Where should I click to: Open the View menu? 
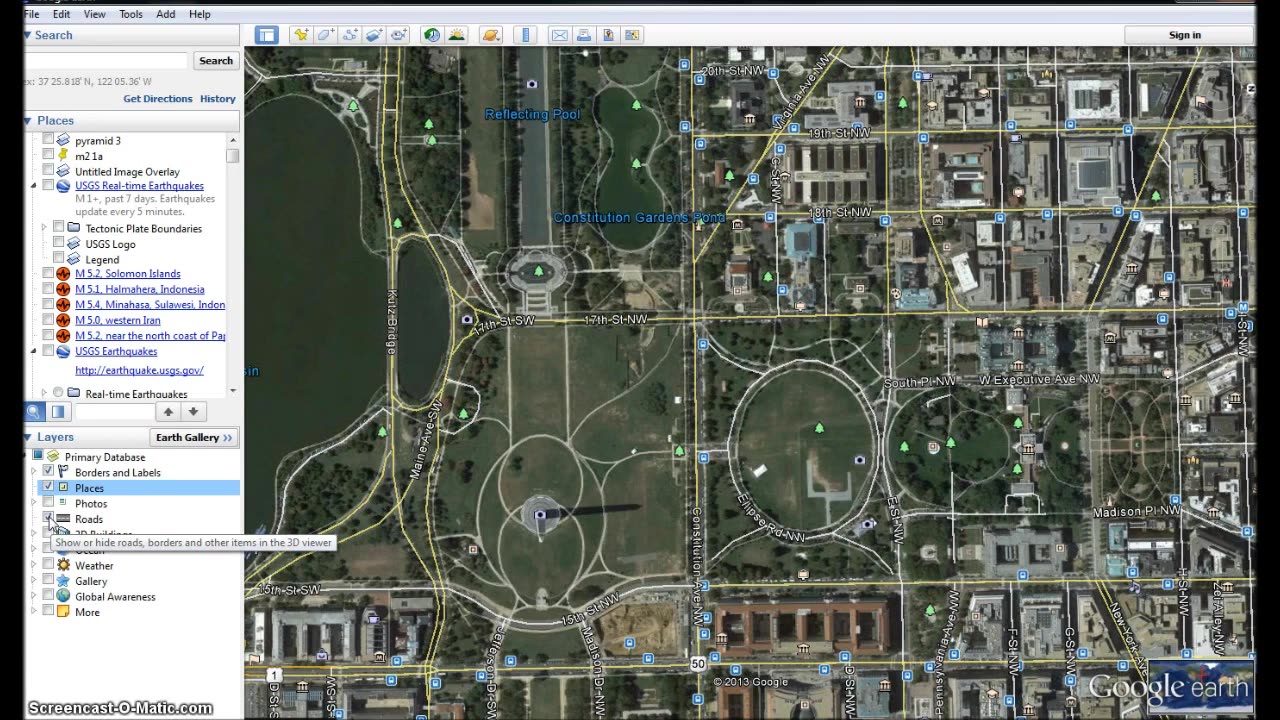(x=95, y=14)
